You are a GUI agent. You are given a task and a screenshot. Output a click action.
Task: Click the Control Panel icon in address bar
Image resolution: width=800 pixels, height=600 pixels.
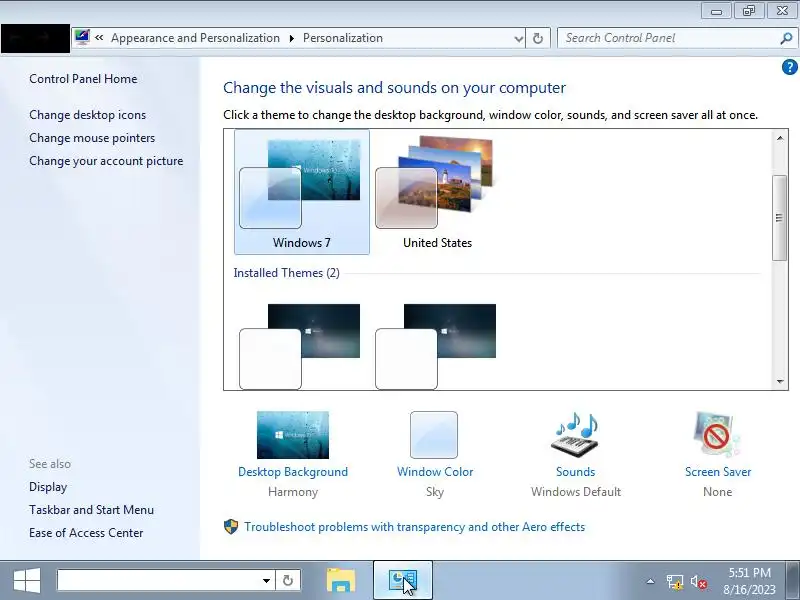pos(82,37)
